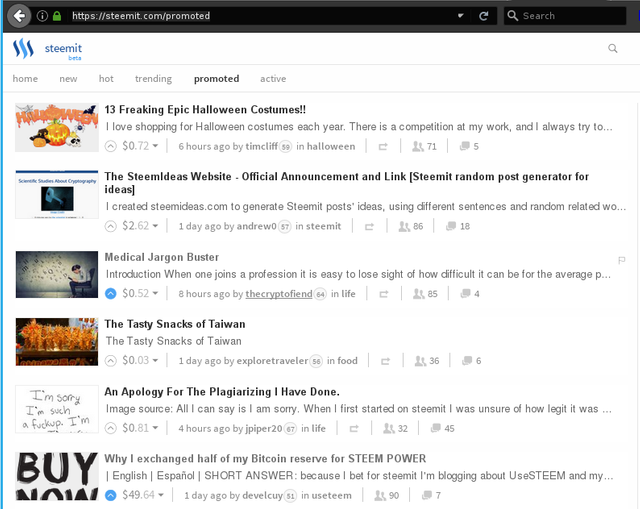Show the 71 voters on Halloween post
Viewport: 640px width, 509px height.
424,146
